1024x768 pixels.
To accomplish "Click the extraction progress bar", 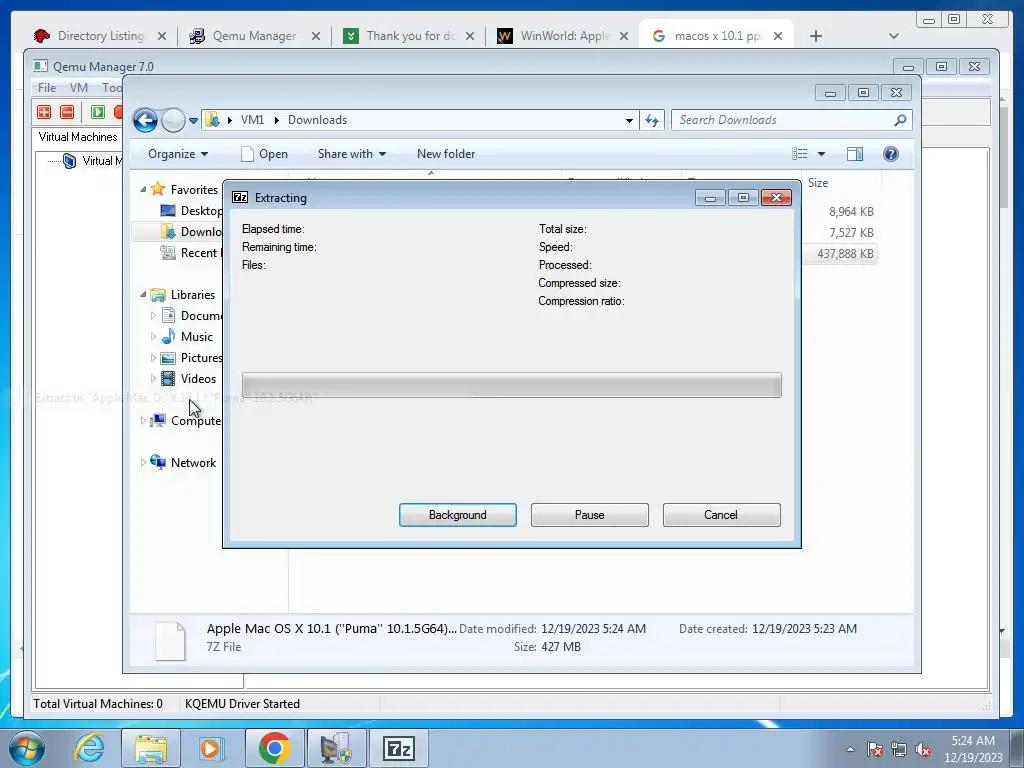I will (x=511, y=385).
